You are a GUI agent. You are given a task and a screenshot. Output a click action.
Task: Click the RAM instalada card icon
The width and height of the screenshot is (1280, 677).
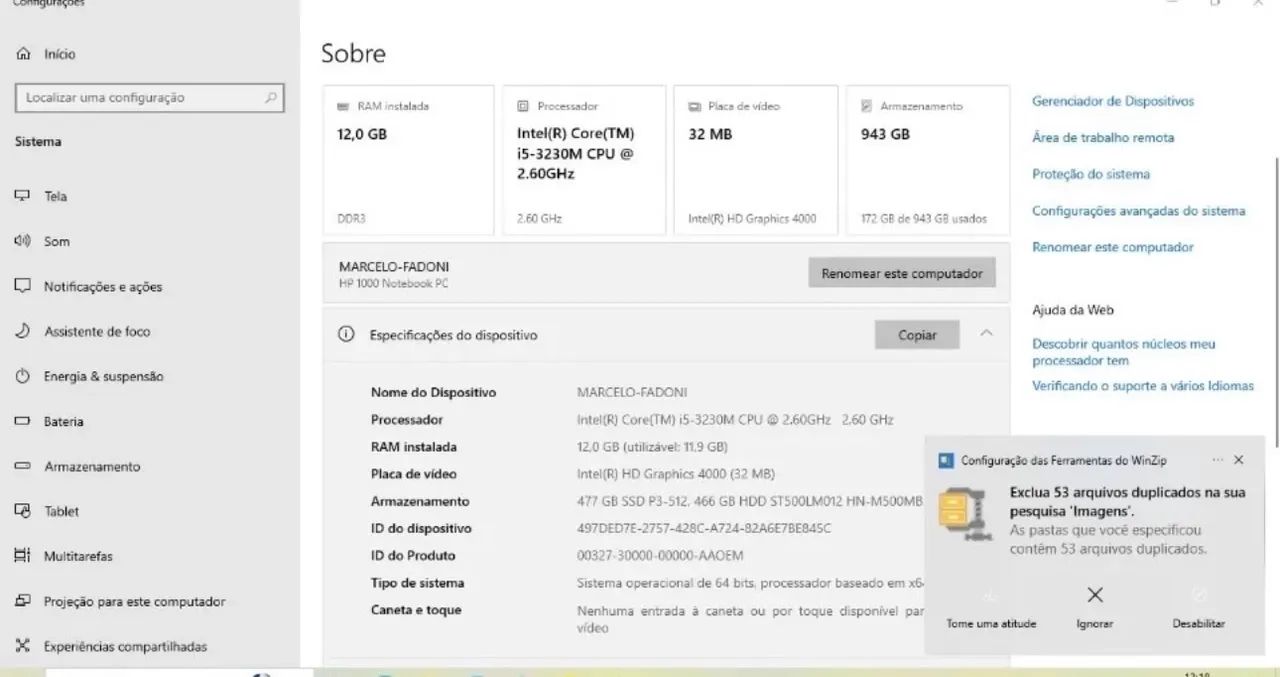(344, 106)
